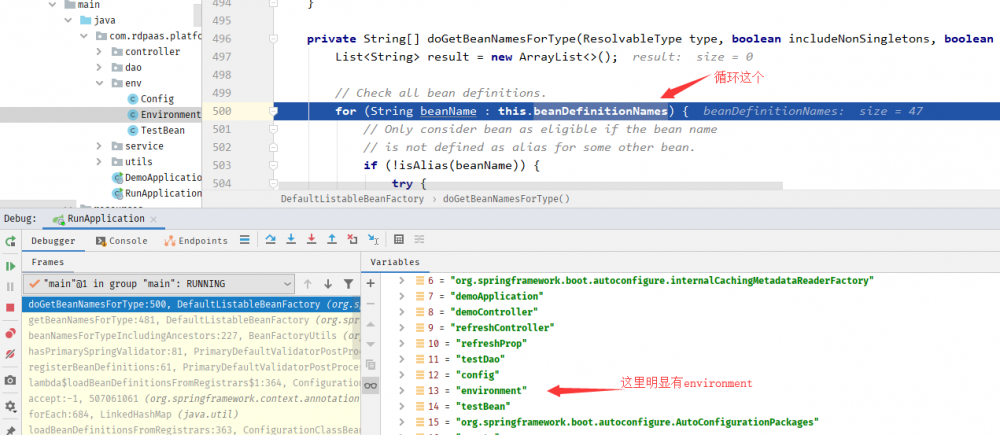Viewport: 1000px width, 435px height.
Task: Expand variable 14 testBean
Action: (401, 406)
